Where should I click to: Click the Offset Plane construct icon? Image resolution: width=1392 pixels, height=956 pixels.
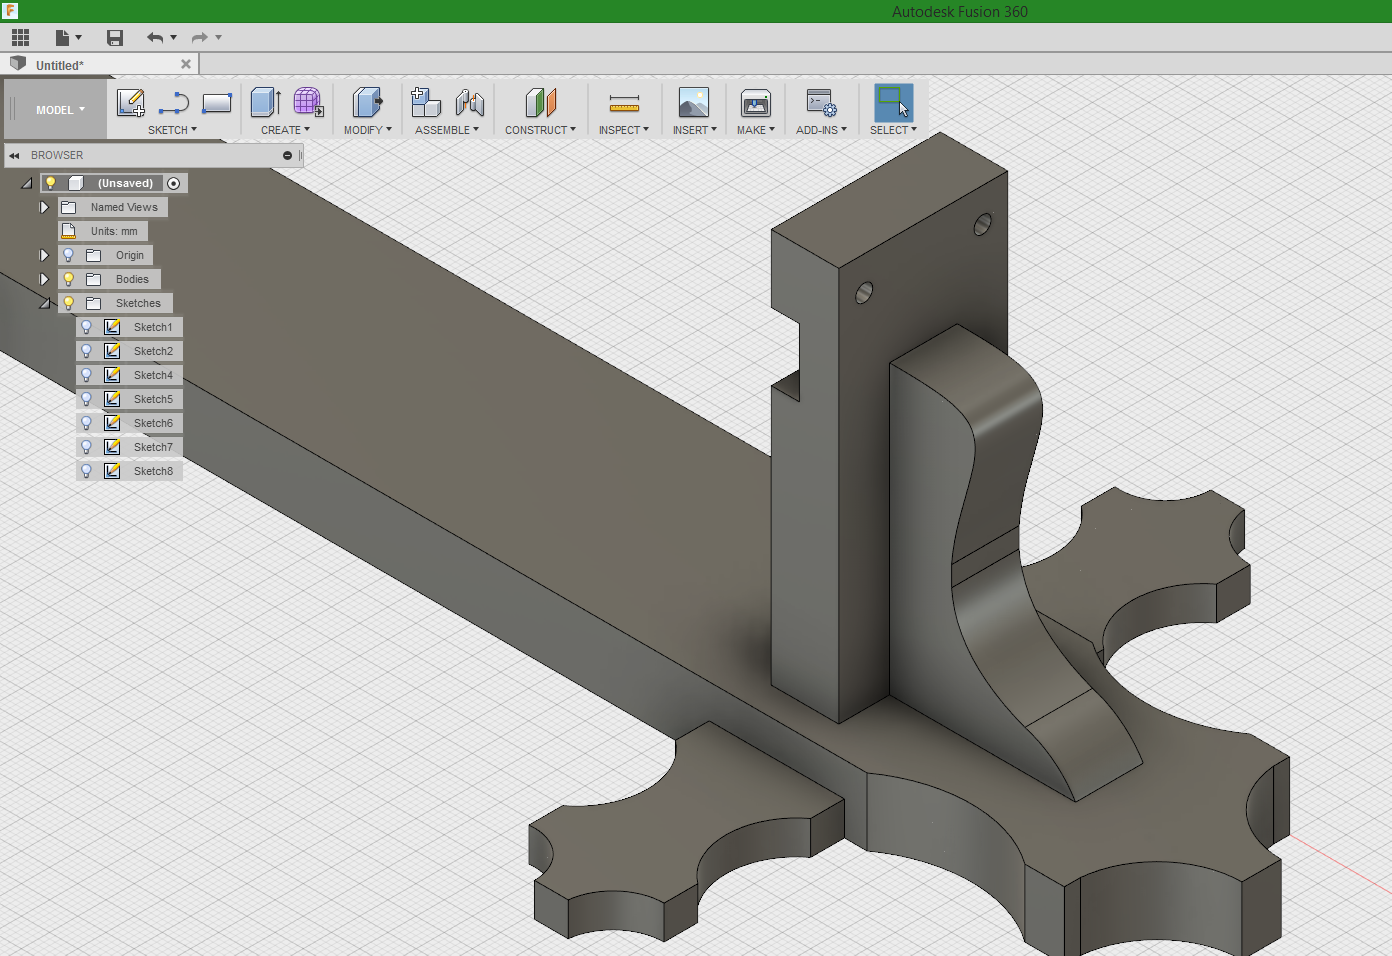pos(540,103)
